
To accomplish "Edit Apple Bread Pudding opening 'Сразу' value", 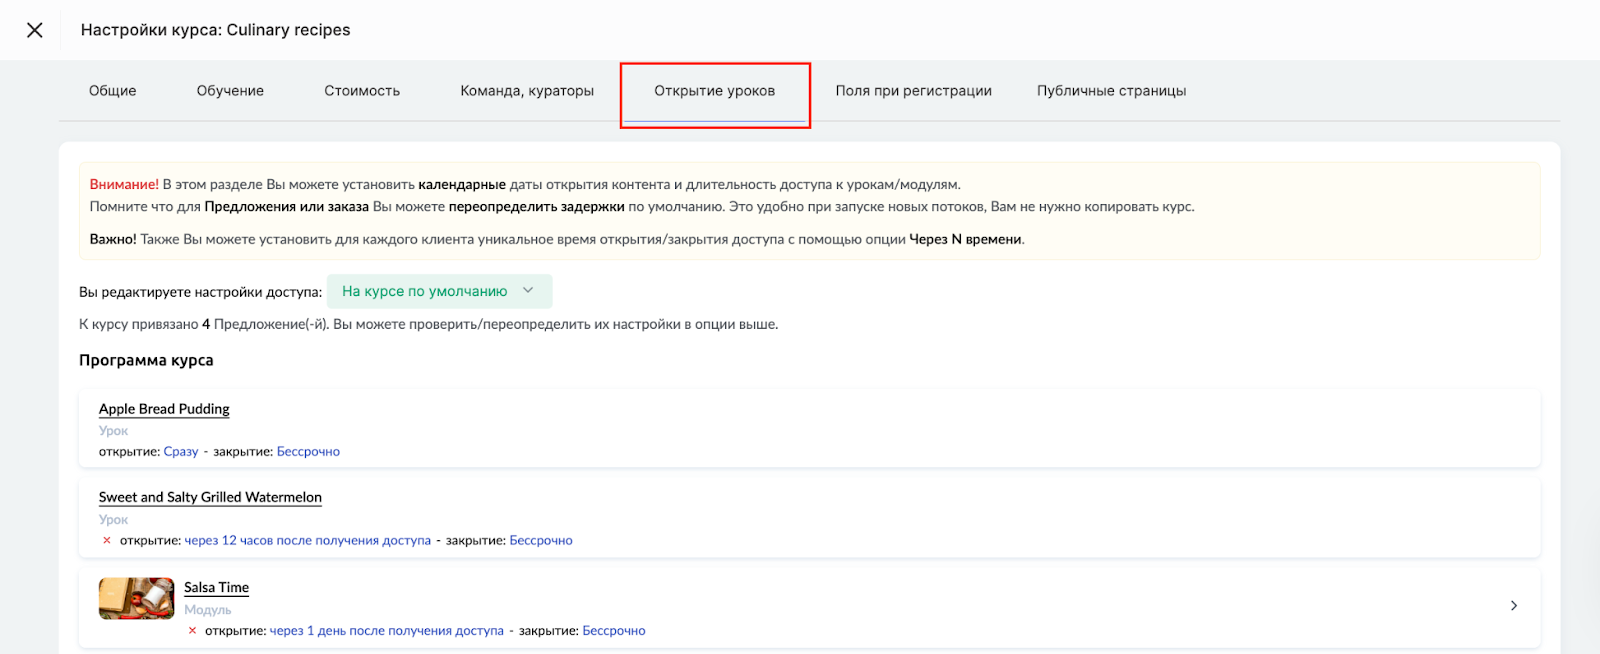I will tap(181, 452).
